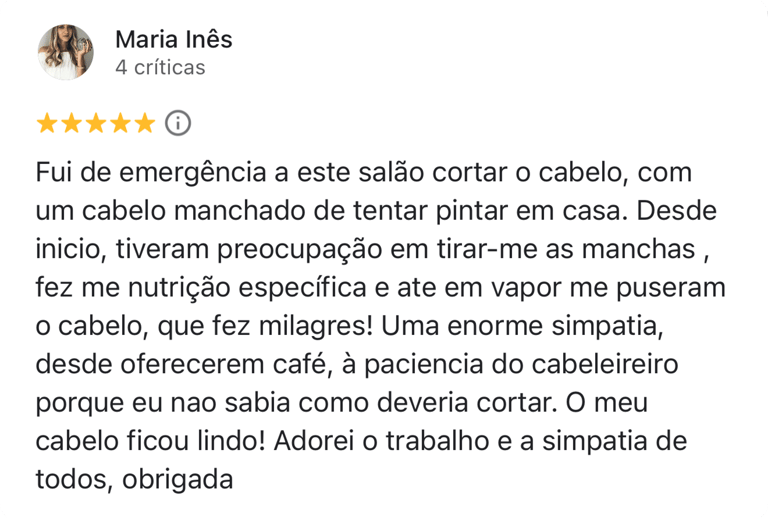Select the third rating star
Viewport: 768px width, 518px height.
click(96, 124)
